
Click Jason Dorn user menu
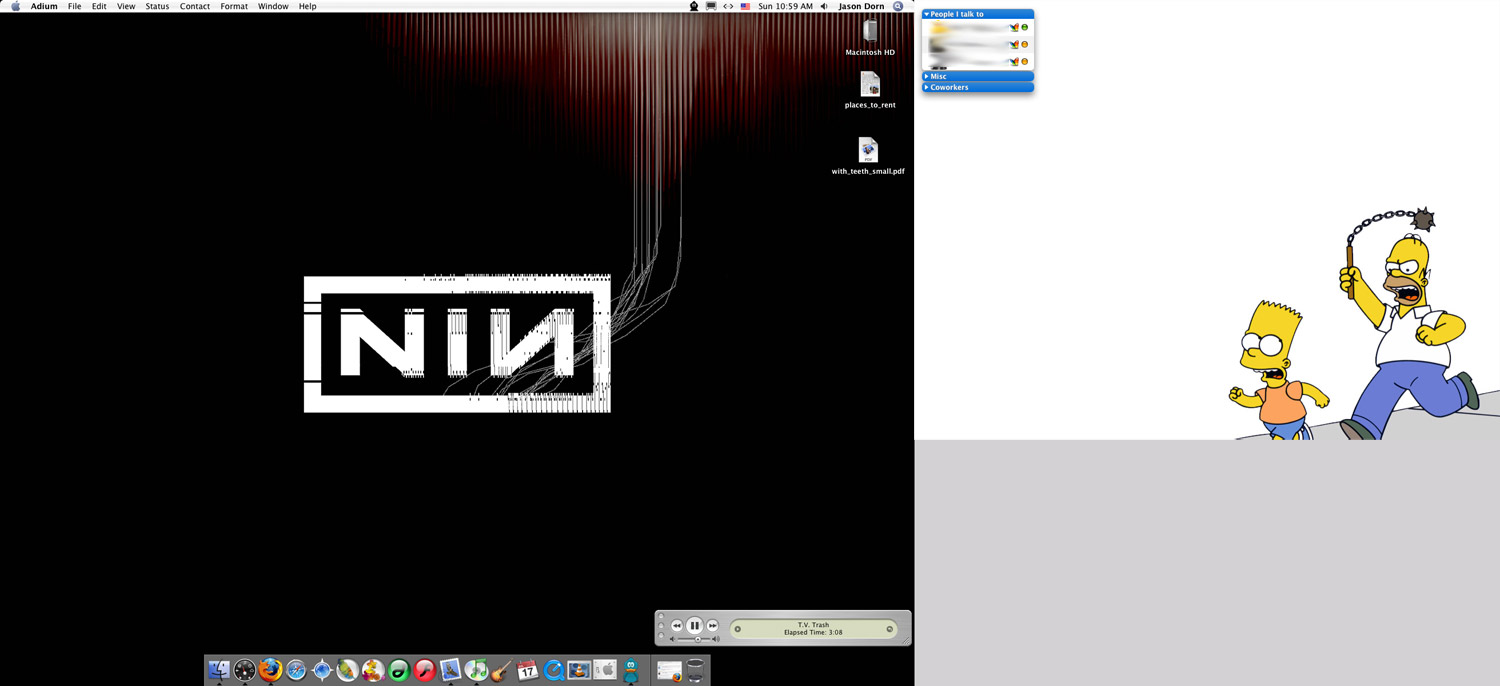pyautogui.click(x=861, y=6)
